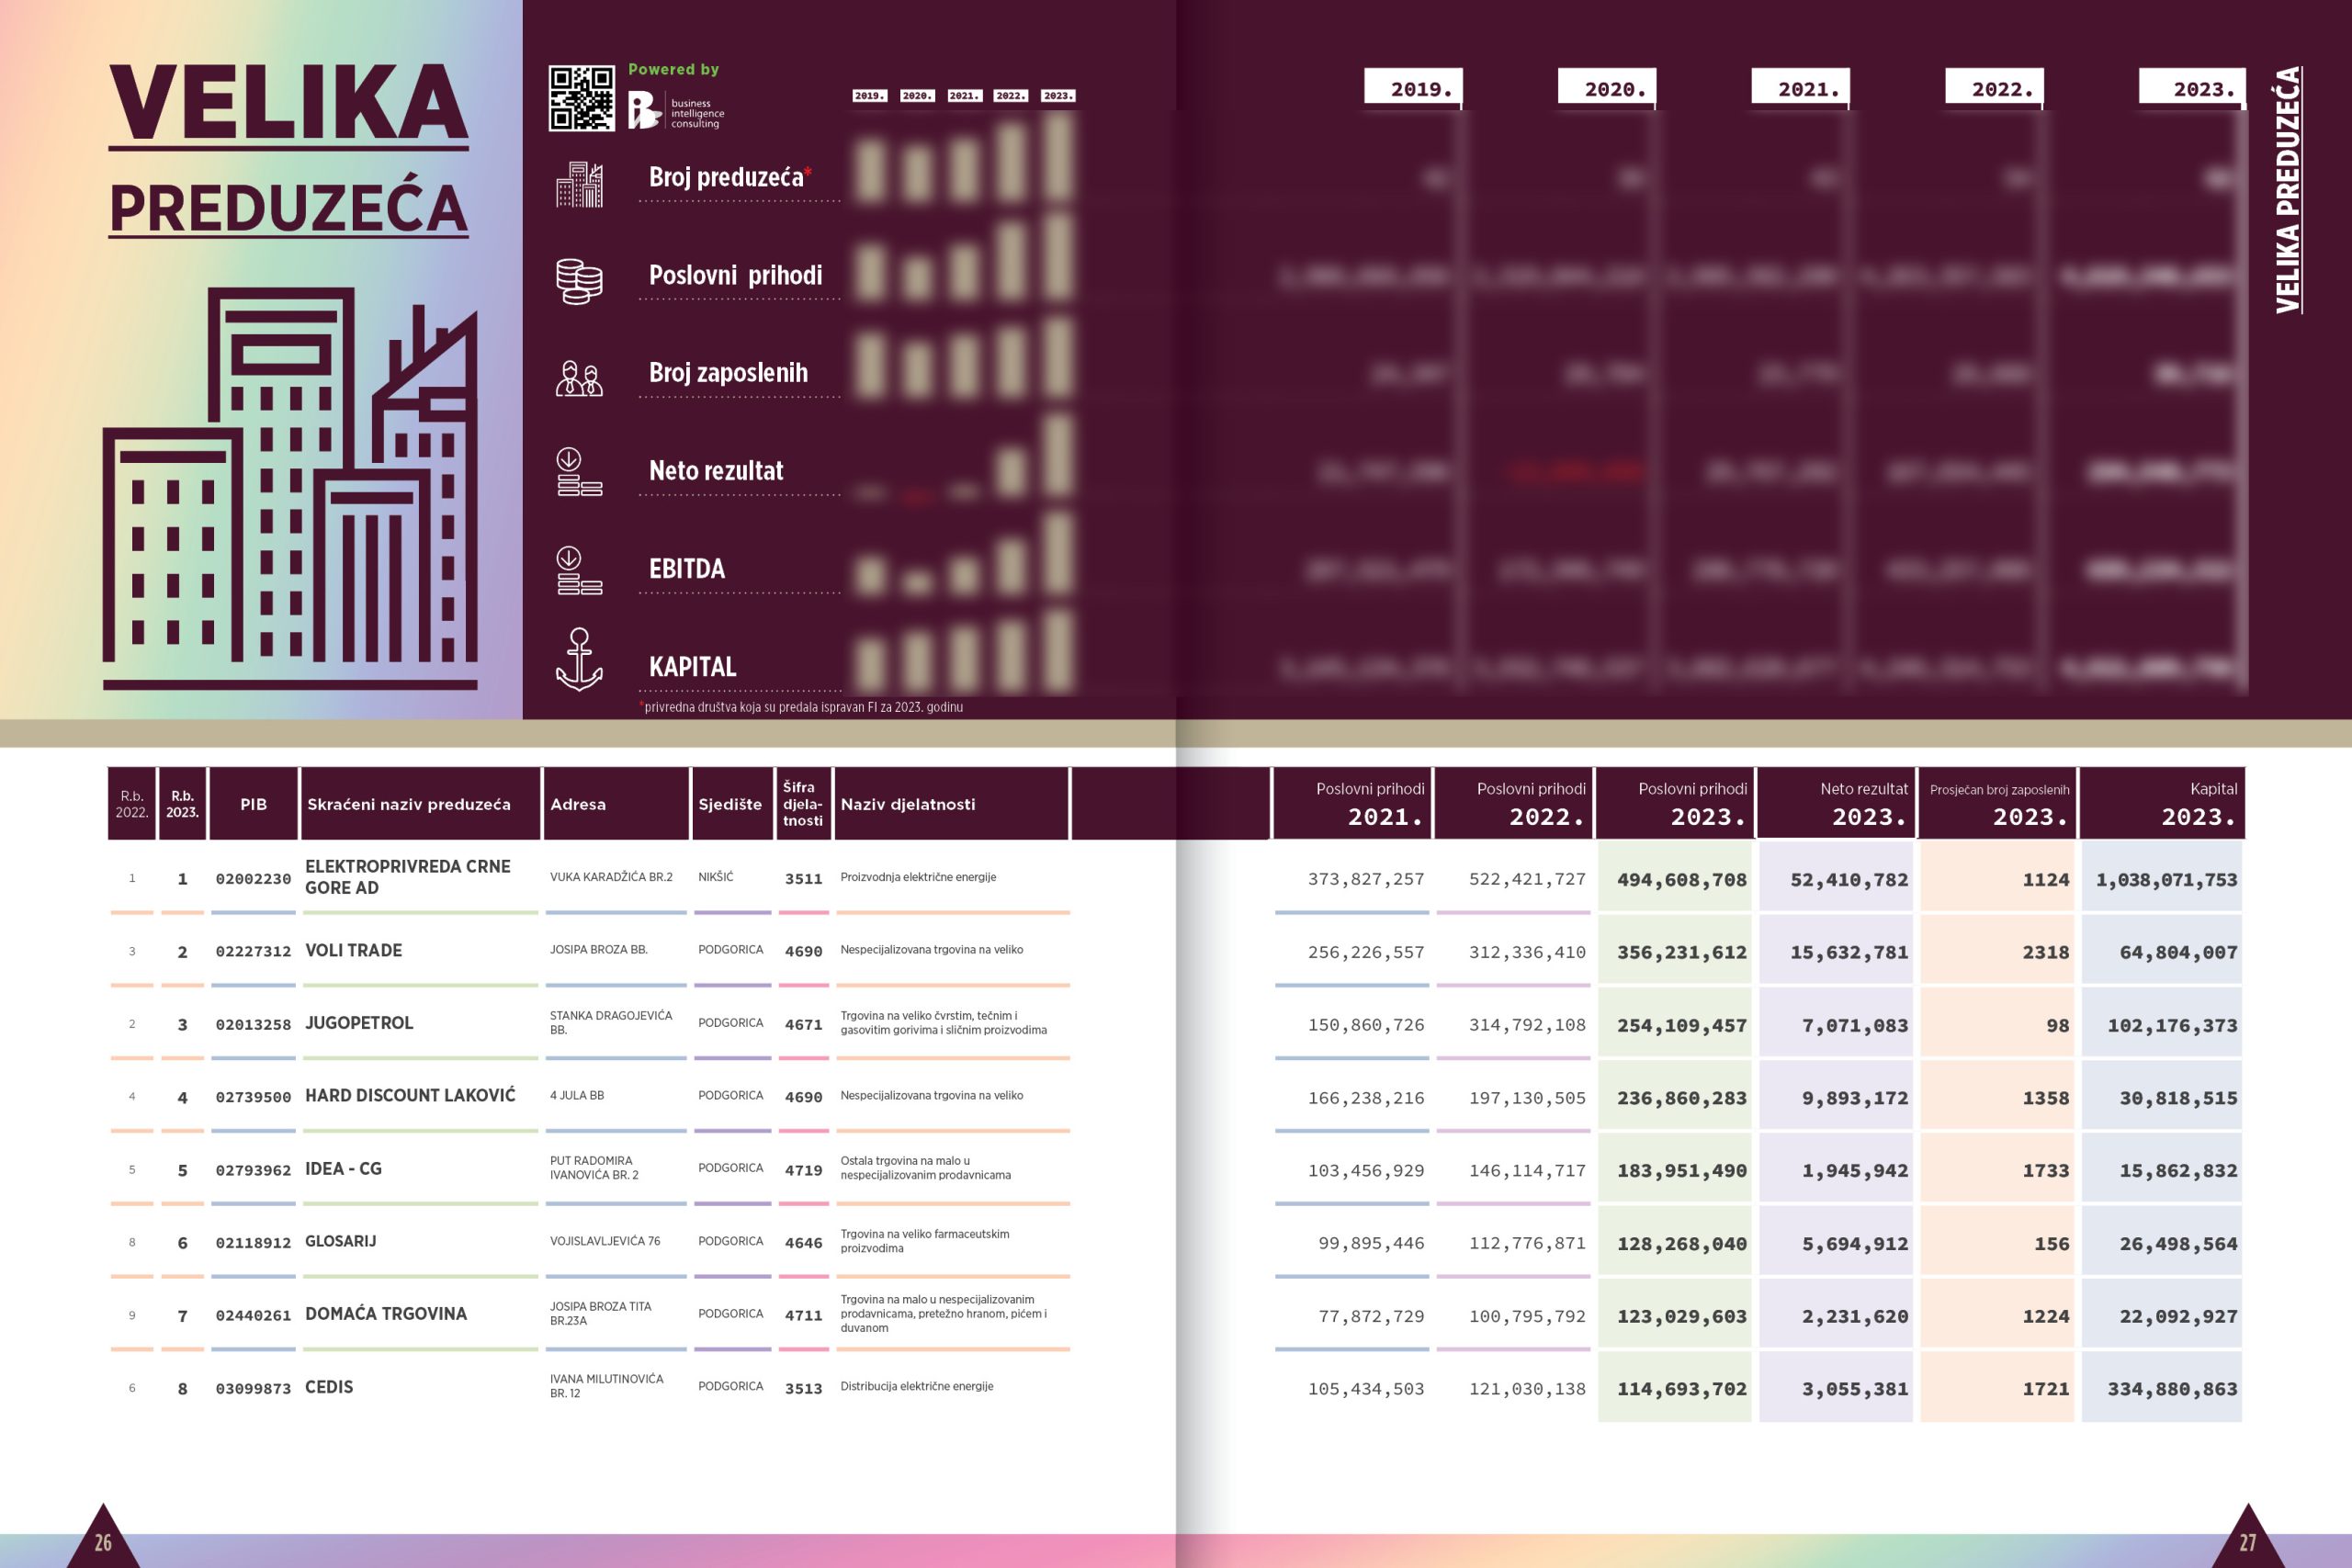Click the EBITDA label
The width and height of the screenshot is (2352, 1568).
coord(686,569)
